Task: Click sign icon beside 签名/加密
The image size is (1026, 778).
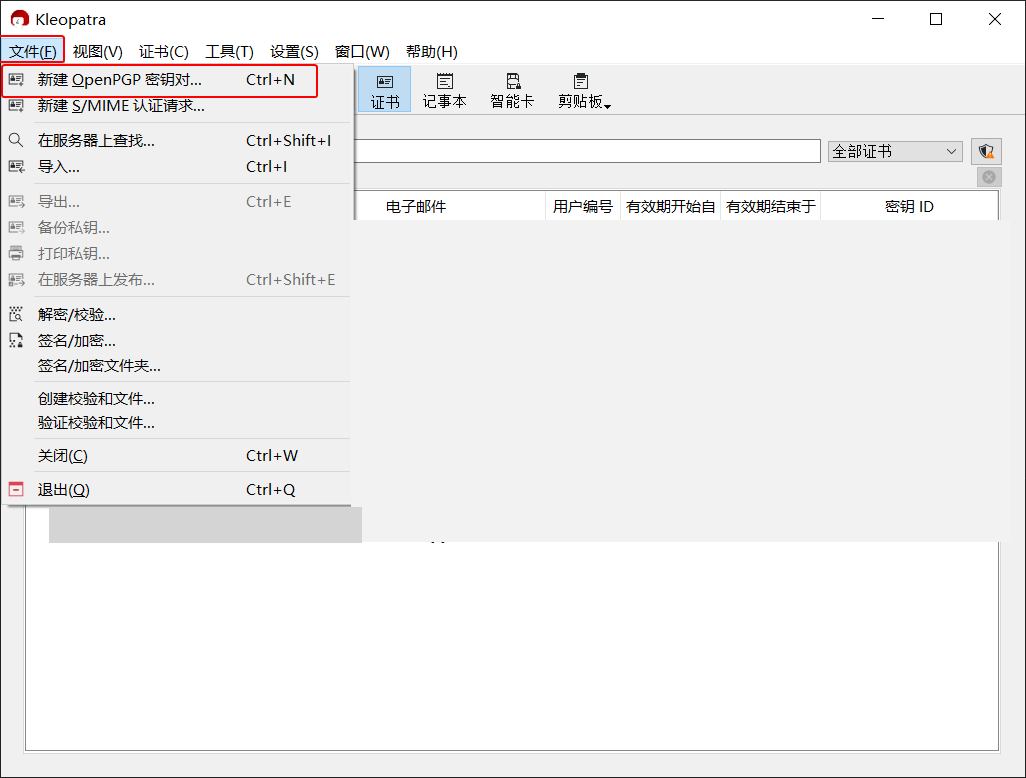Action: coord(16,340)
